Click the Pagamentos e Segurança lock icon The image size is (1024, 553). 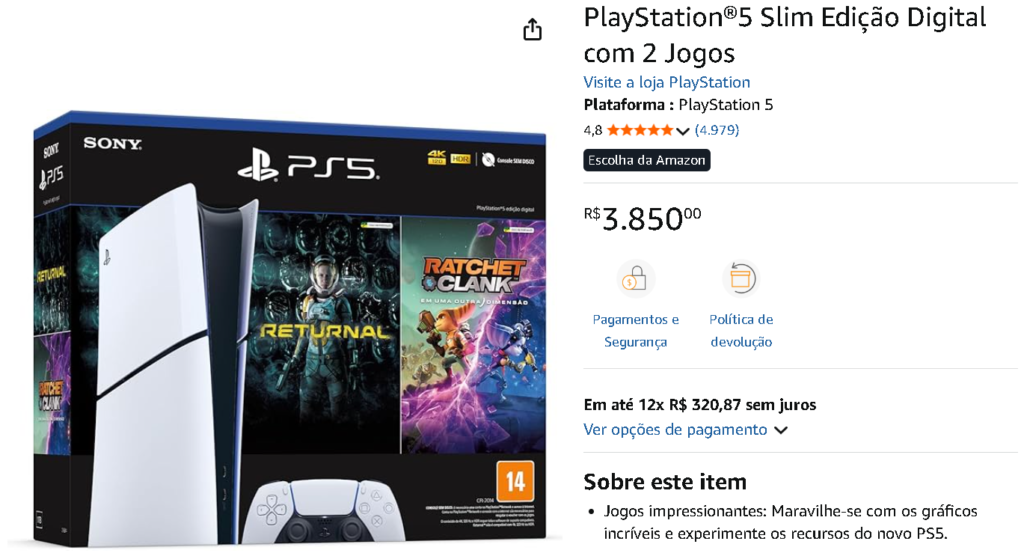[x=635, y=279]
